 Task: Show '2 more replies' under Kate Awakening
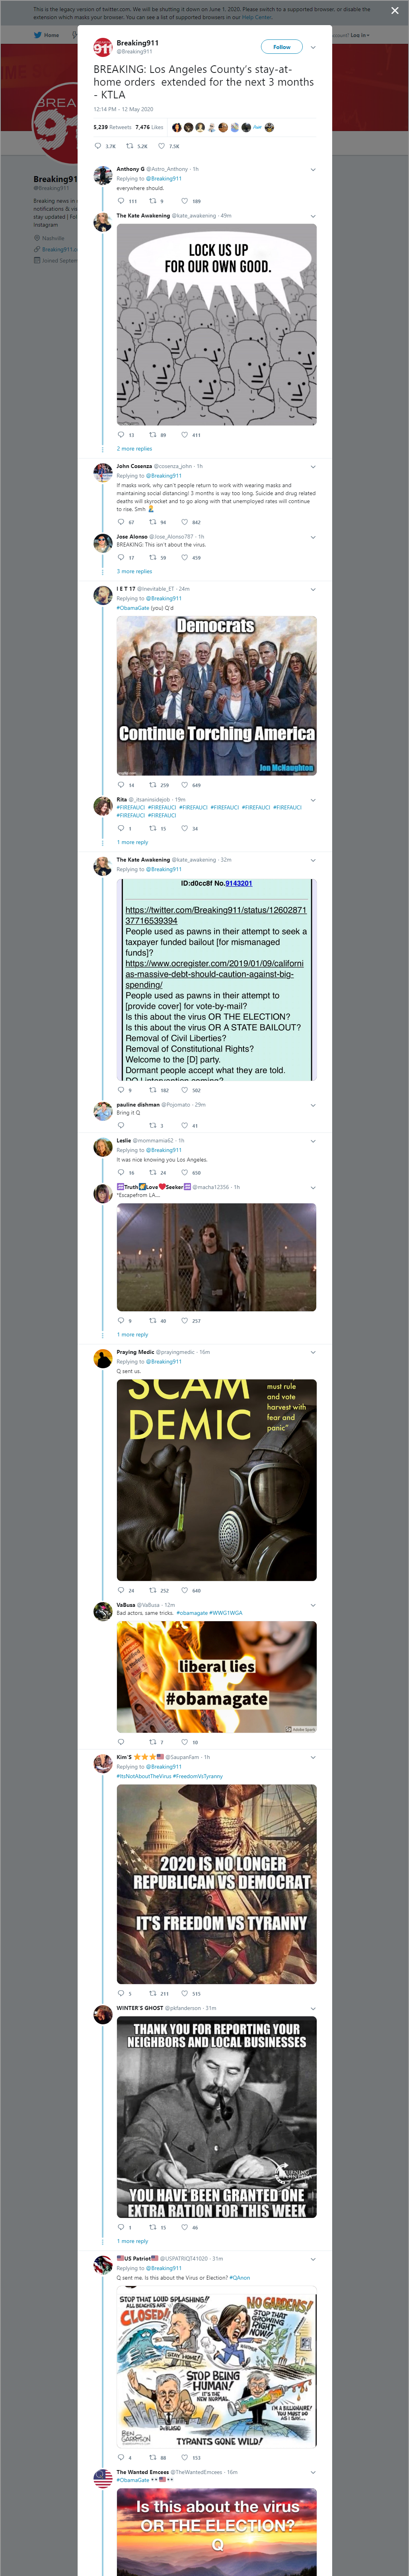click(134, 449)
